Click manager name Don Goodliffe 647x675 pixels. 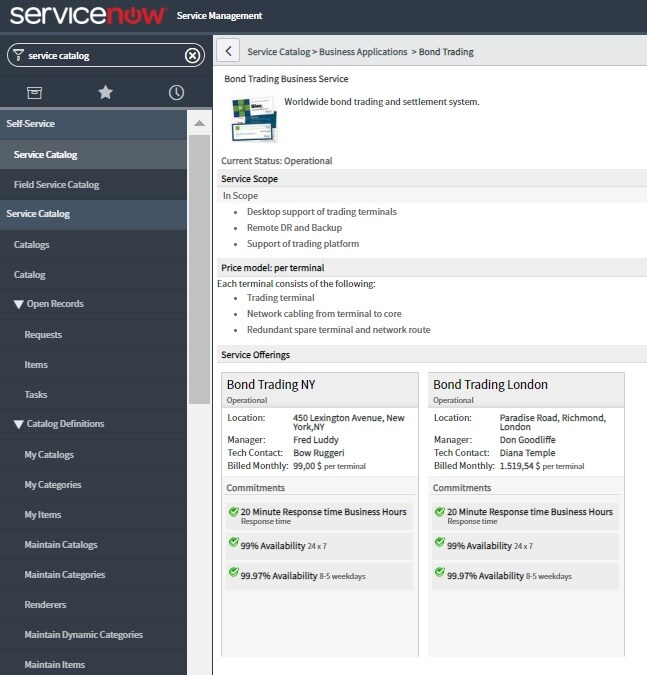(527, 440)
